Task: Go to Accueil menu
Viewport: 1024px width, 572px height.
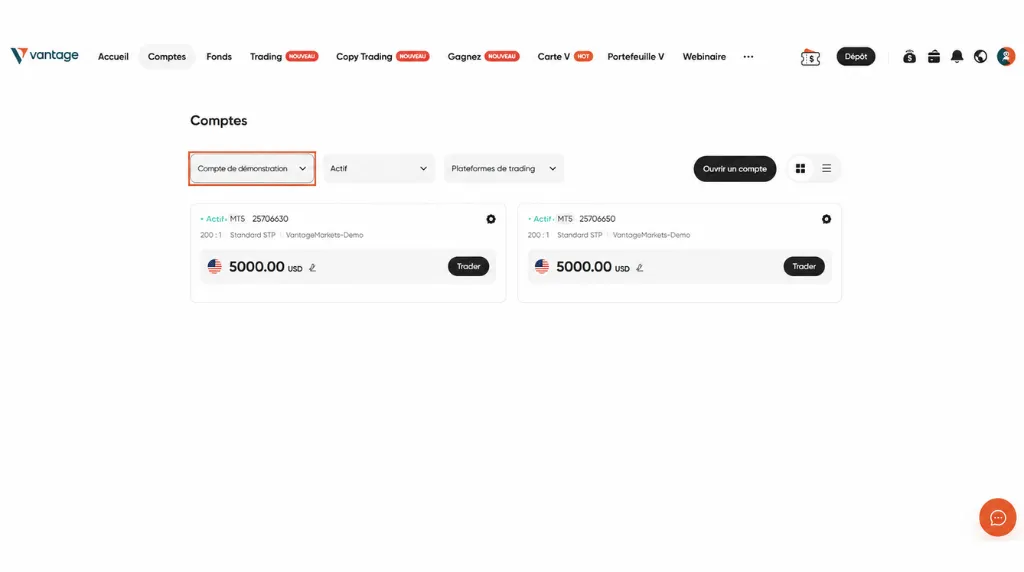Action: (113, 57)
